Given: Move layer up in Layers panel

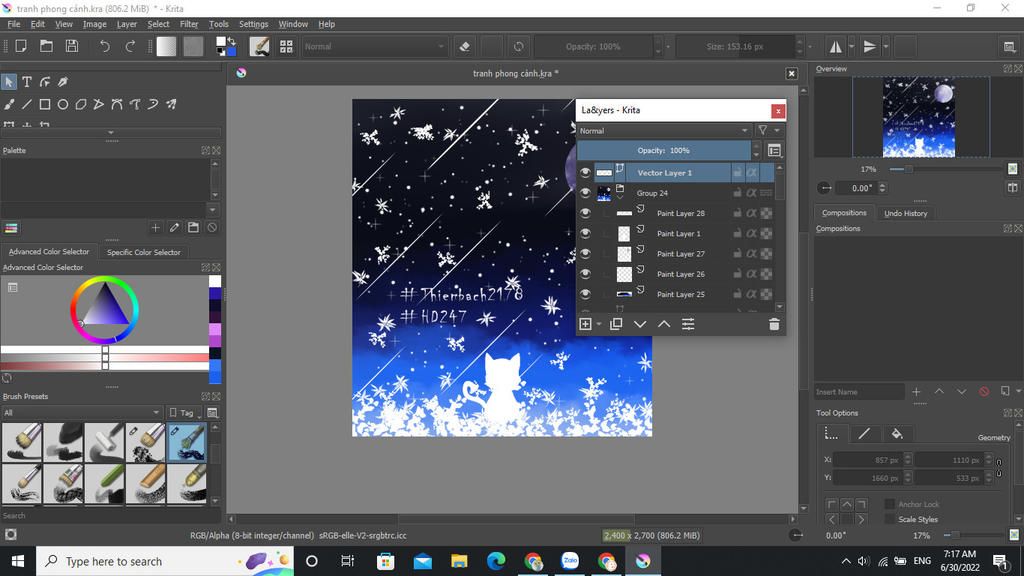Looking at the screenshot, I should [x=664, y=324].
